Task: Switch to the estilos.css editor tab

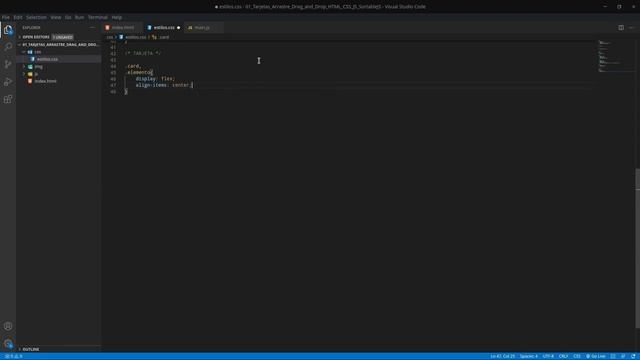Action: (x=164, y=27)
